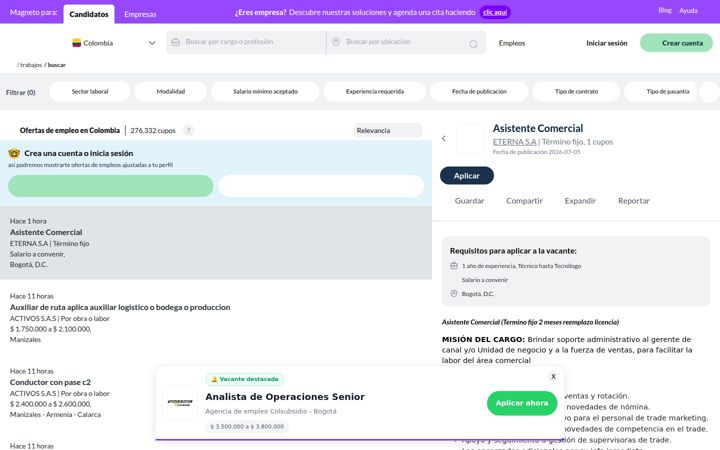The image size is (720, 450).
Task: Click the Aplicar button
Action: pos(467,175)
